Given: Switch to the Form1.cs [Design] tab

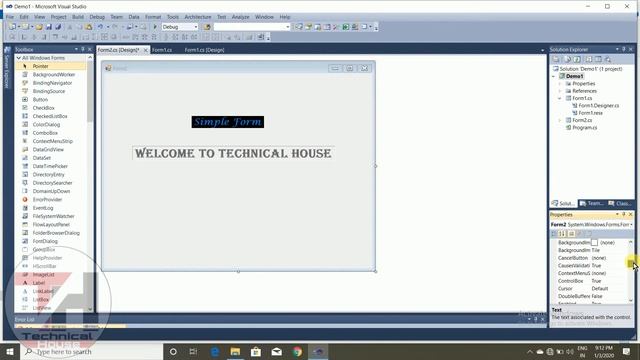Looking at the screenshot, I should [204, 50].
